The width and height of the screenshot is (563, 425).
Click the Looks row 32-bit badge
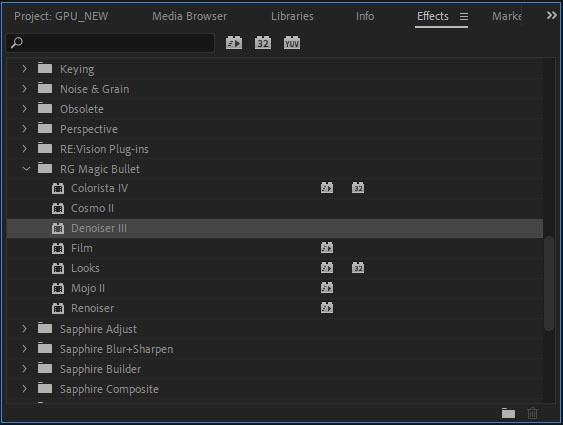tap(358, 268)
